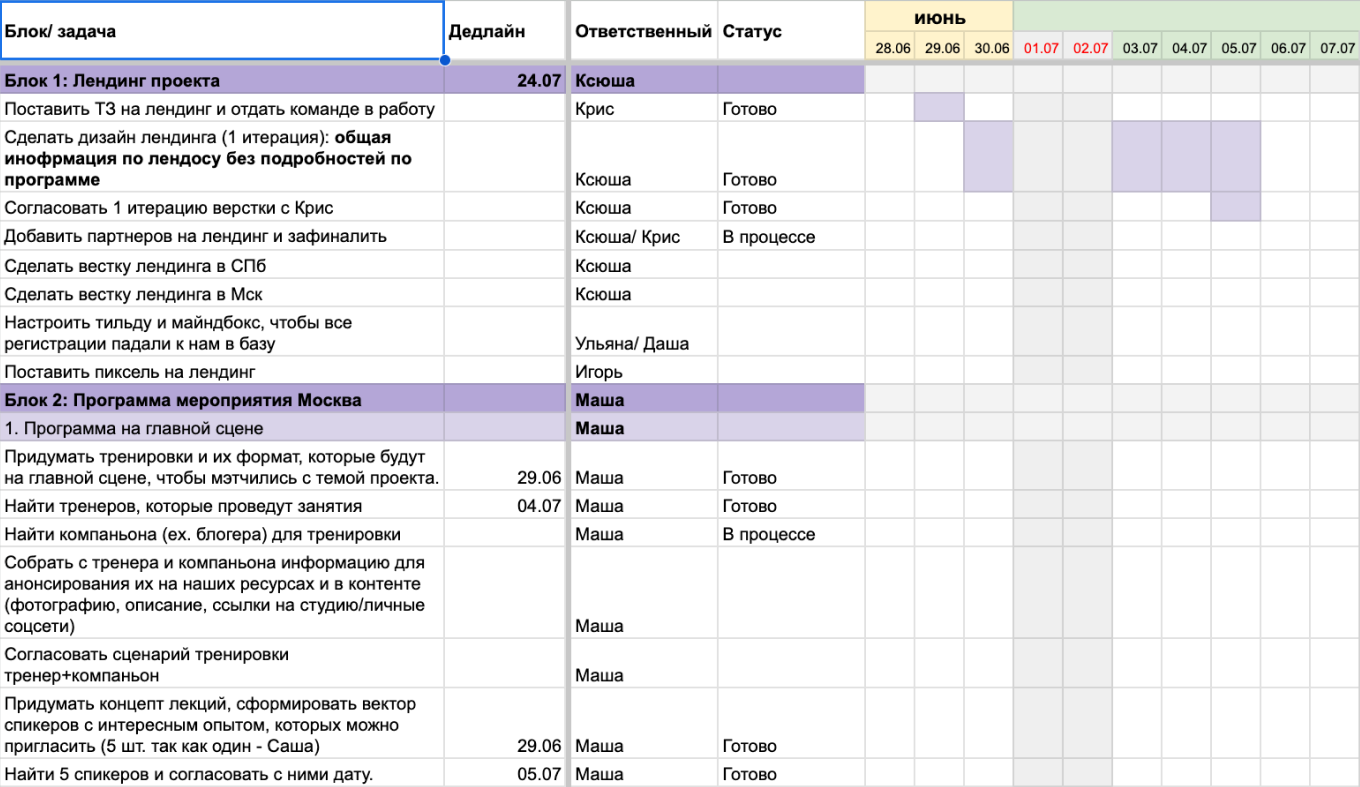Select the 03.07 date column header
Image resolution: width=1360 pixels, height=787 pixels.
click(1138, 47)
